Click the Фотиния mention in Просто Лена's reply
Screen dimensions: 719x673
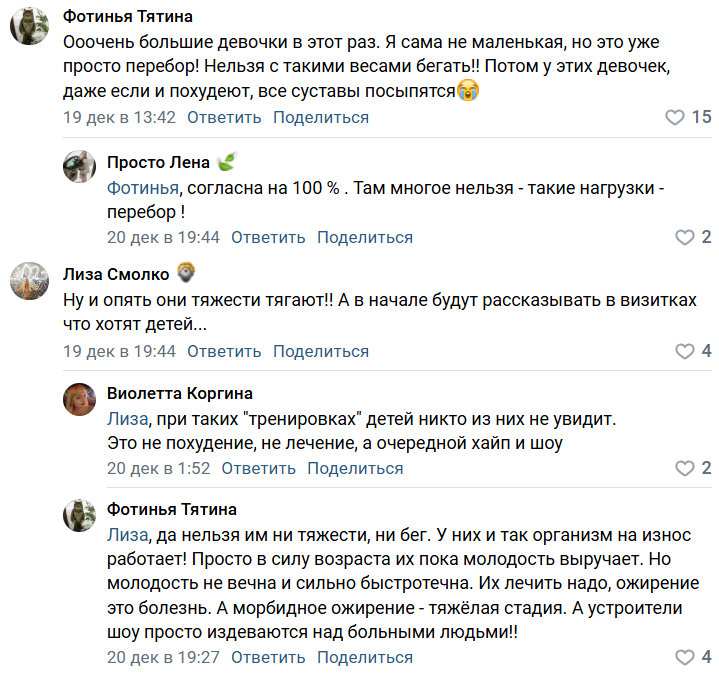click(x=143, y=188)
